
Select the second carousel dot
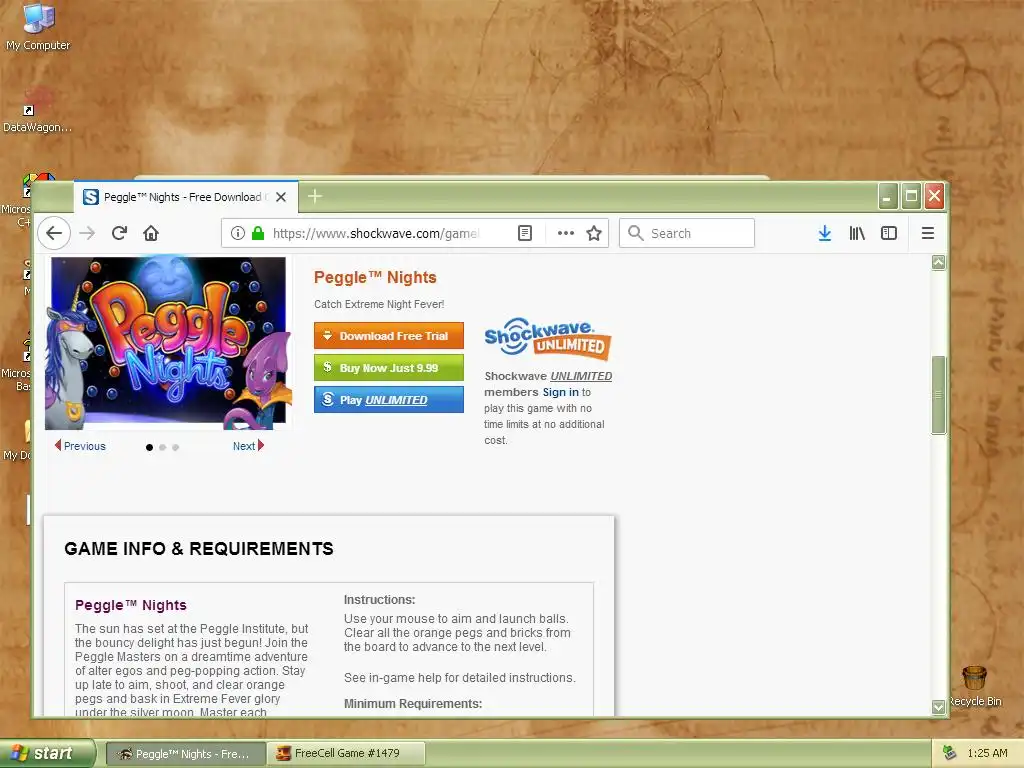tap(163, 447)
